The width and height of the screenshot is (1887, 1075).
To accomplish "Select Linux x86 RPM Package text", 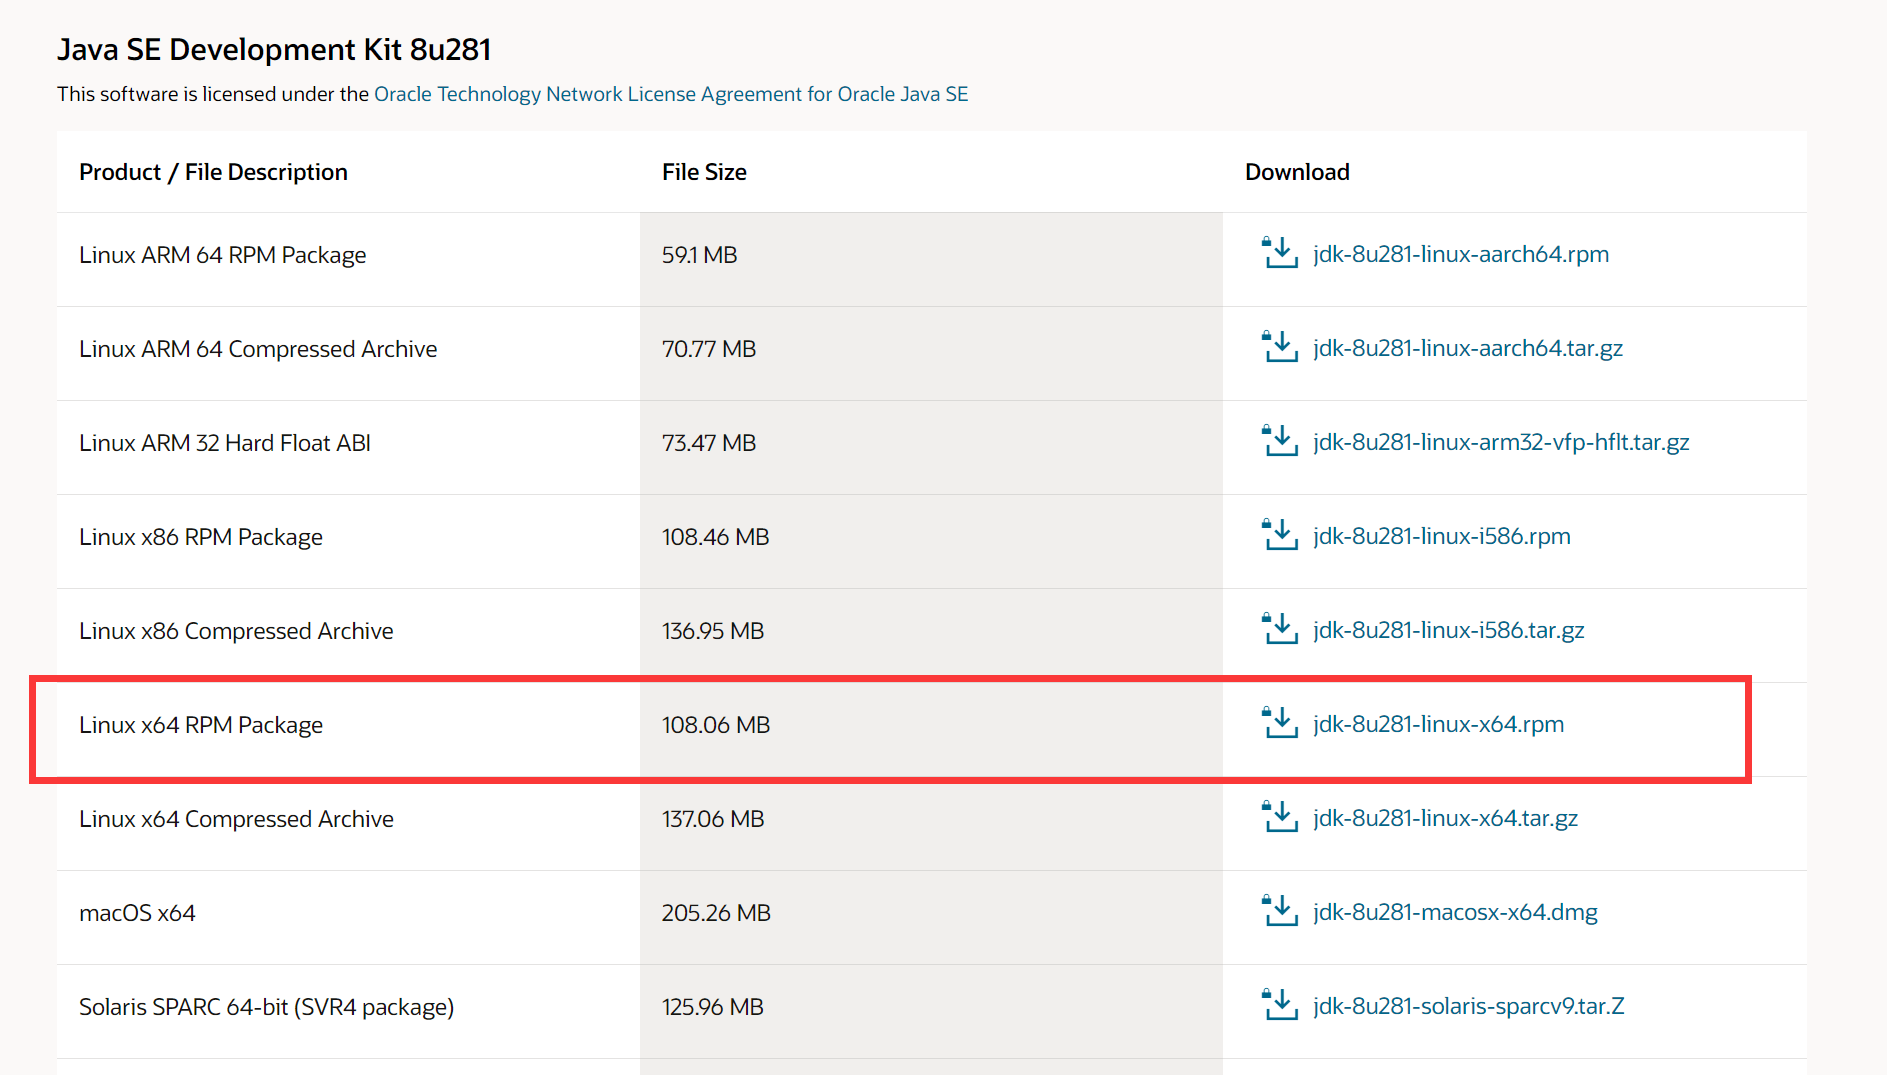I will click(201, 537).
